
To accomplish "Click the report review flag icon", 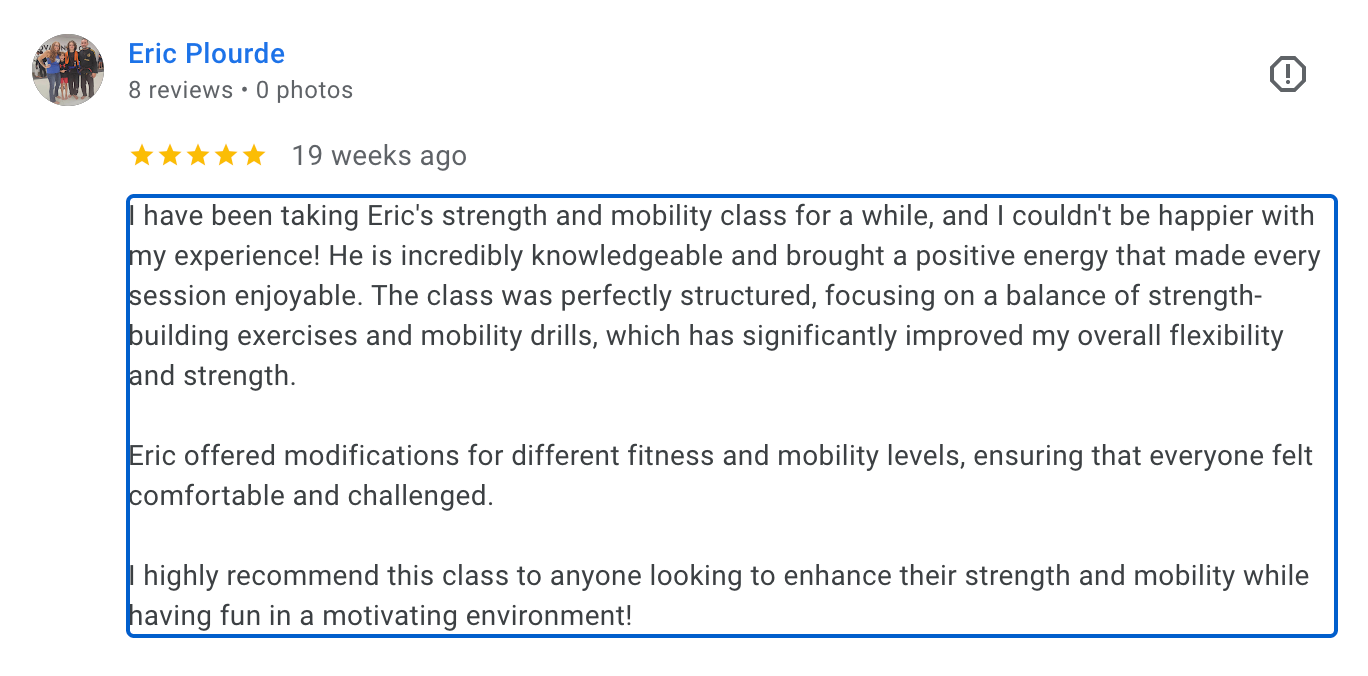I will coord(1288,74).
